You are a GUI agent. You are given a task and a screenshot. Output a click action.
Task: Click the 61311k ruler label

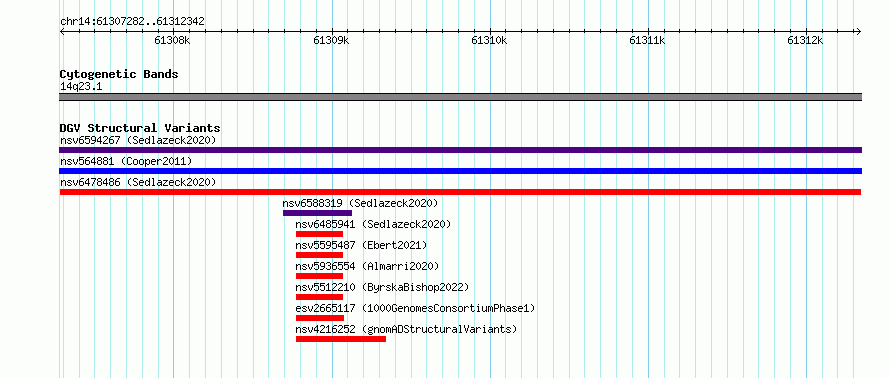click(647, 41)
